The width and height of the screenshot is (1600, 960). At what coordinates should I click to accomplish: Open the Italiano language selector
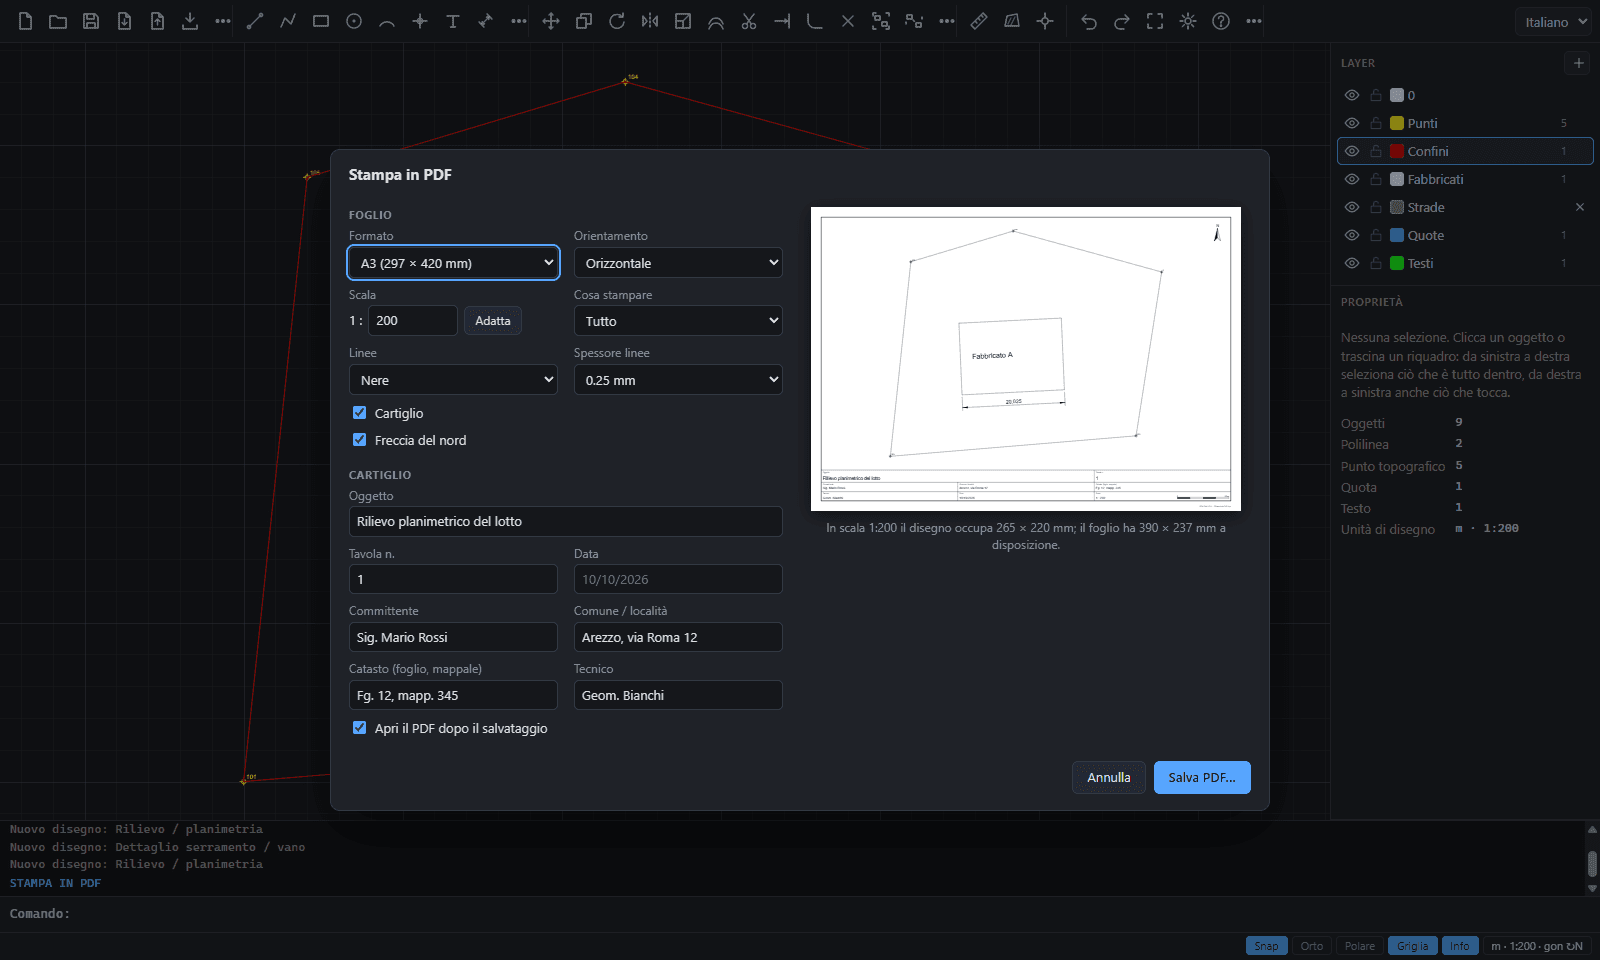coord(1553,22)
